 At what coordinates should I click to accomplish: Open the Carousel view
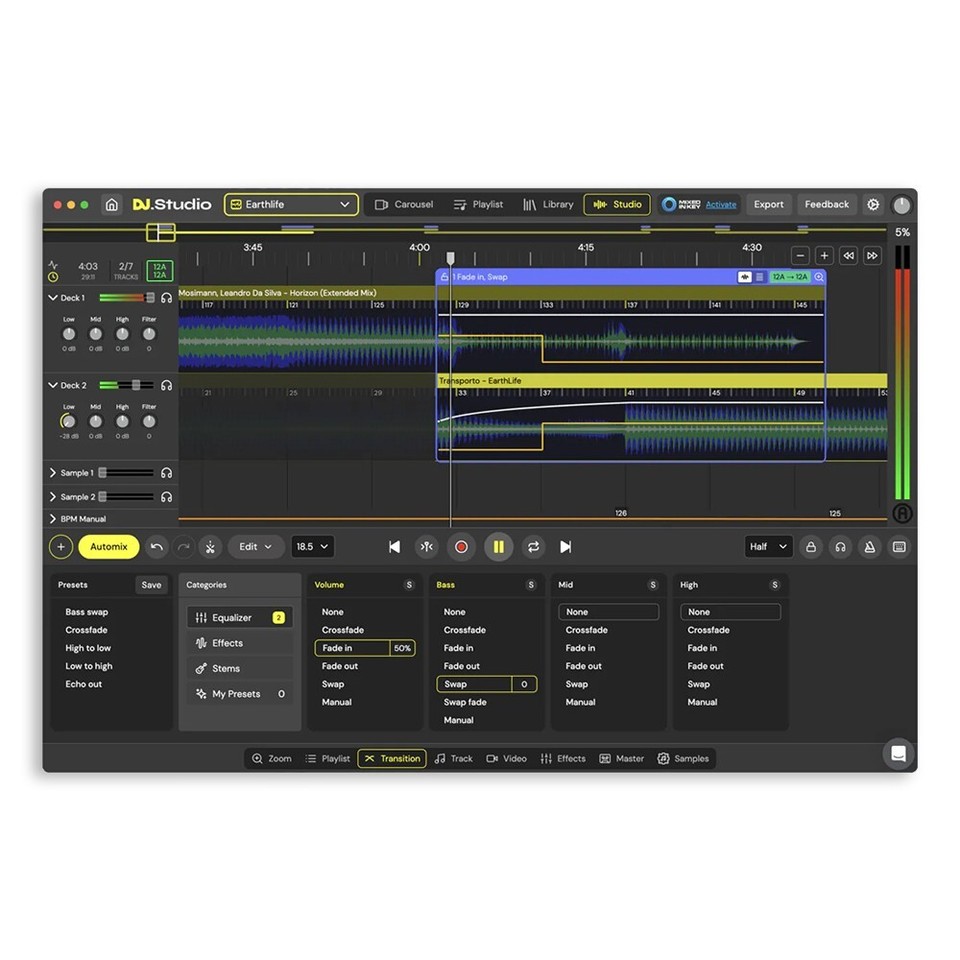tap(403, 204)
